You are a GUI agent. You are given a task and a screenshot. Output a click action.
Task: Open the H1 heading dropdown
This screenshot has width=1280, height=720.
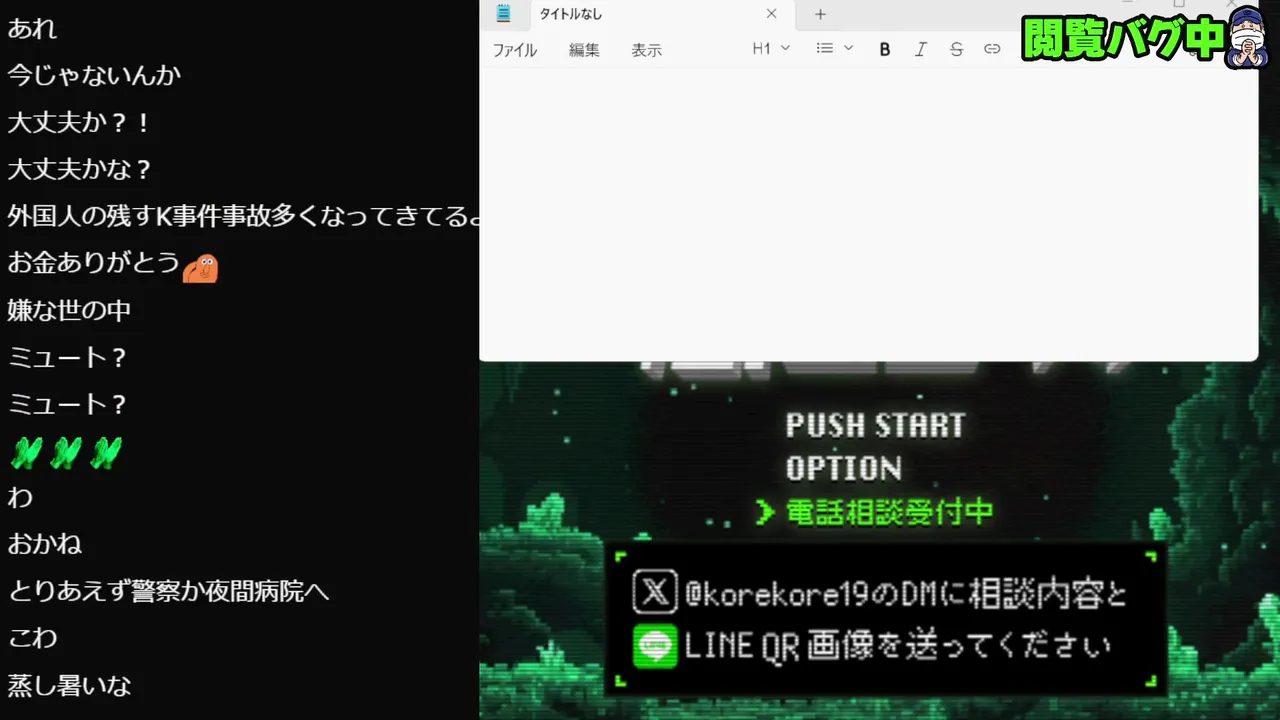pyautogui.click(x=771, y=48)
